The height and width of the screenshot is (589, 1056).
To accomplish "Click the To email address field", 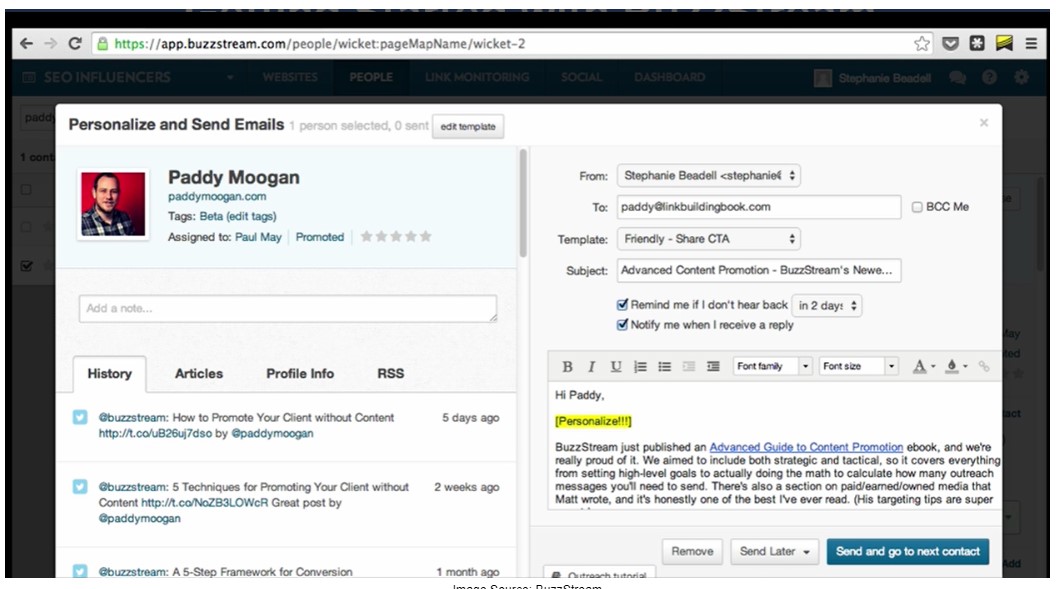I will coord(759,207).
